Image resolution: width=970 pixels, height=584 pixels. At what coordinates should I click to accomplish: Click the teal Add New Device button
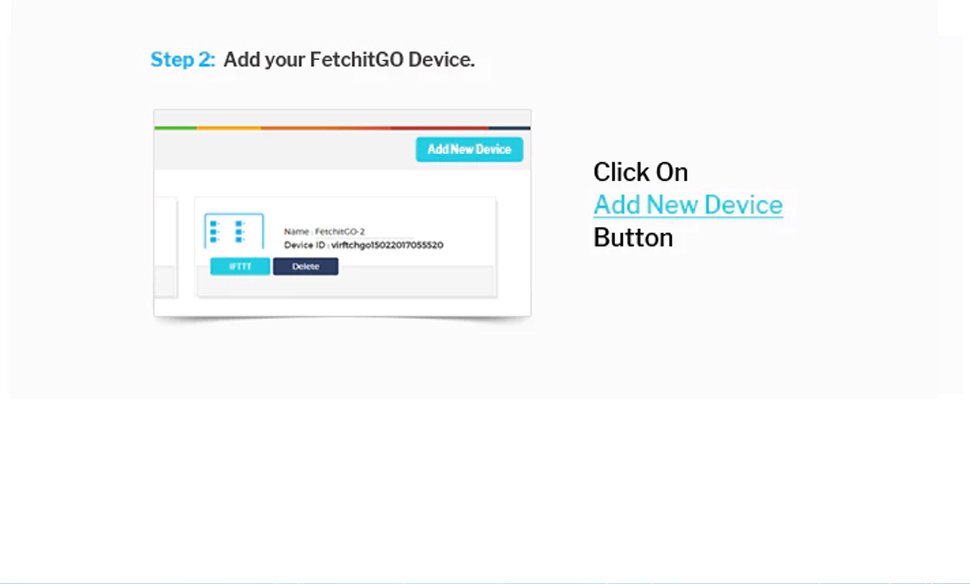pos(470,149)
